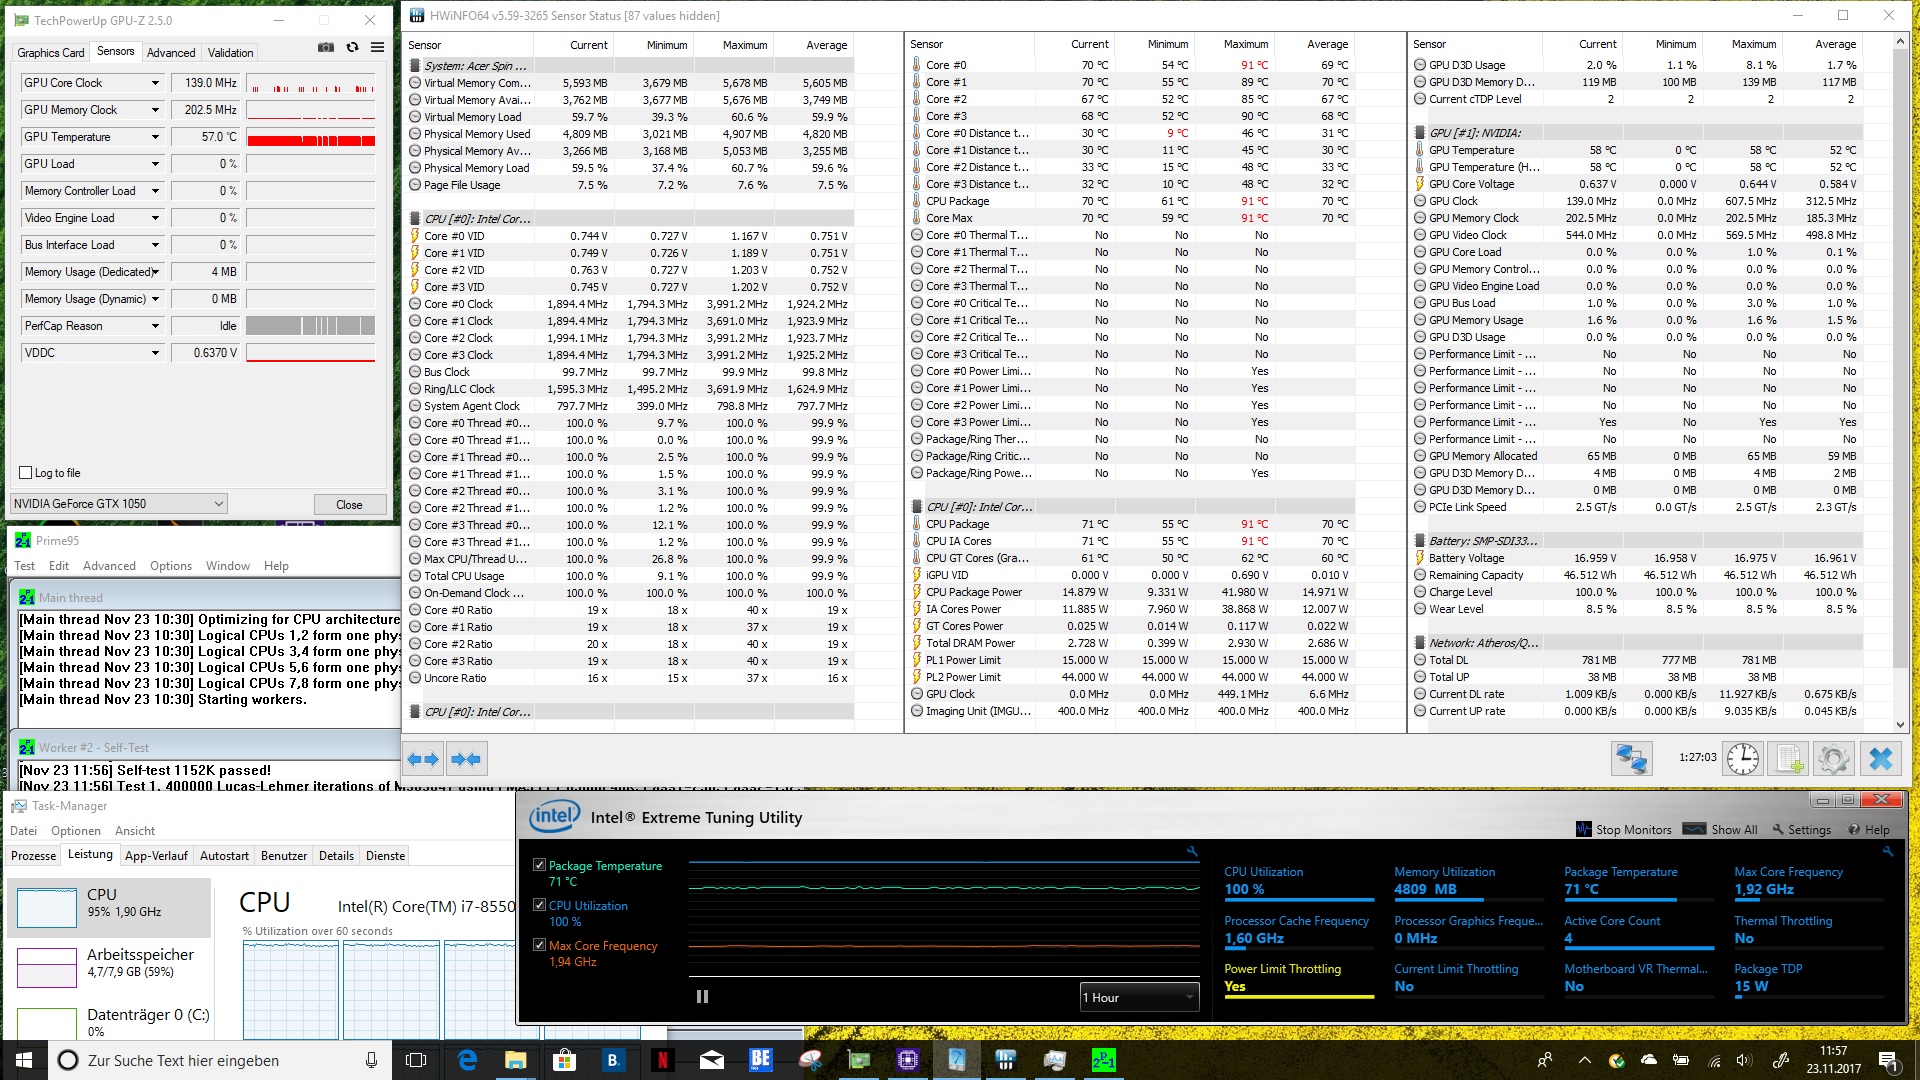Viewport: 1920px width, 1080px height.
Task: Switch to GPU-Z Advanced tab
Action: tap(171, 53)
